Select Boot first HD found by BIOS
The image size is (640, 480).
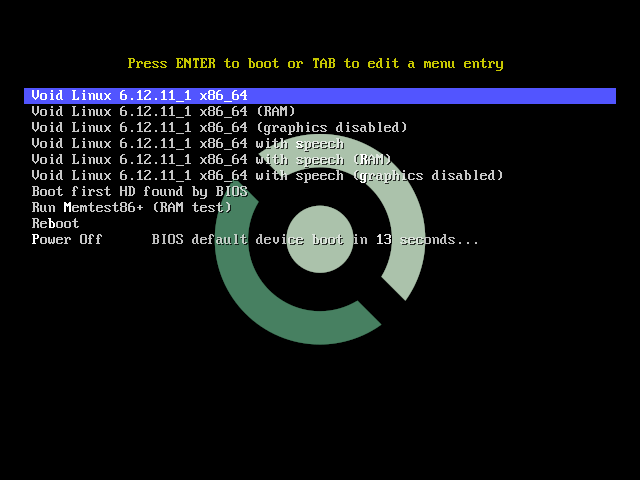pos(140,191)
